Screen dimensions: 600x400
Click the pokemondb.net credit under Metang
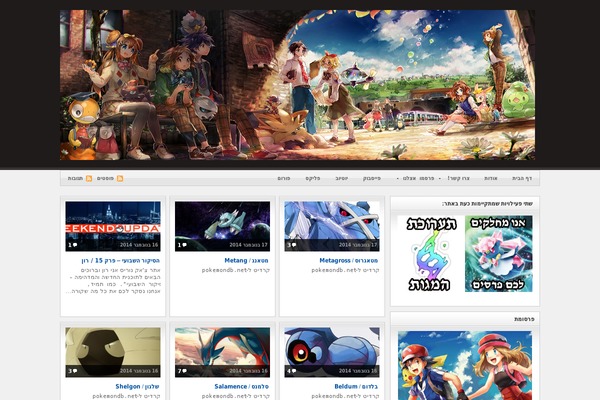[x=236, y=270]
